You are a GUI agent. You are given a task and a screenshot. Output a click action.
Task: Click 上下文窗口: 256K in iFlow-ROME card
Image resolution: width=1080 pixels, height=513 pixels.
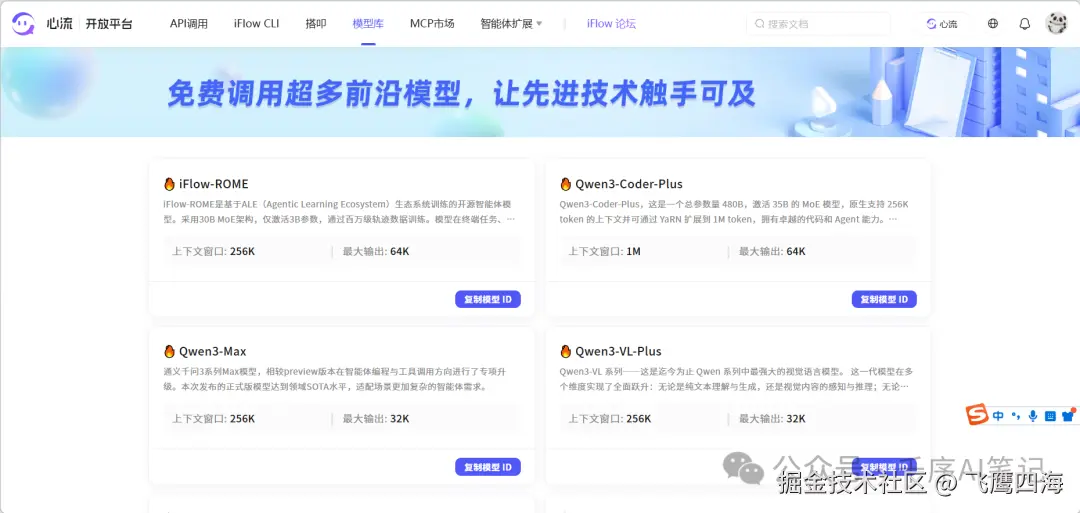pos(214,251)
